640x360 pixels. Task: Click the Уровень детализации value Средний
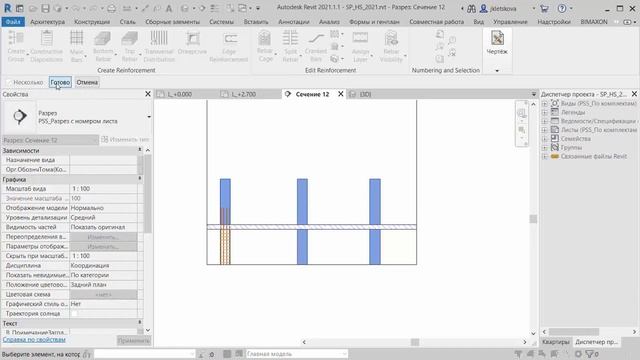pos(104,218)
